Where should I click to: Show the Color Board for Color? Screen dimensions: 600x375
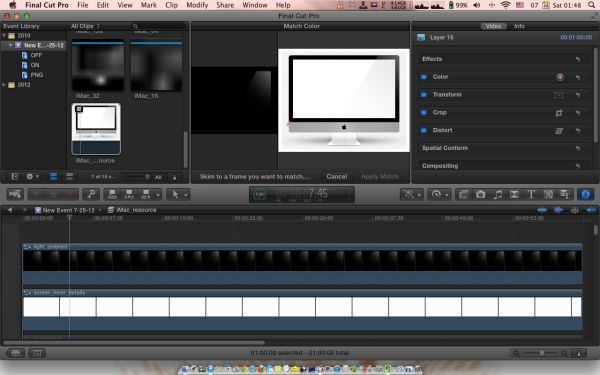pyautogui.click(x=559, y=77)
